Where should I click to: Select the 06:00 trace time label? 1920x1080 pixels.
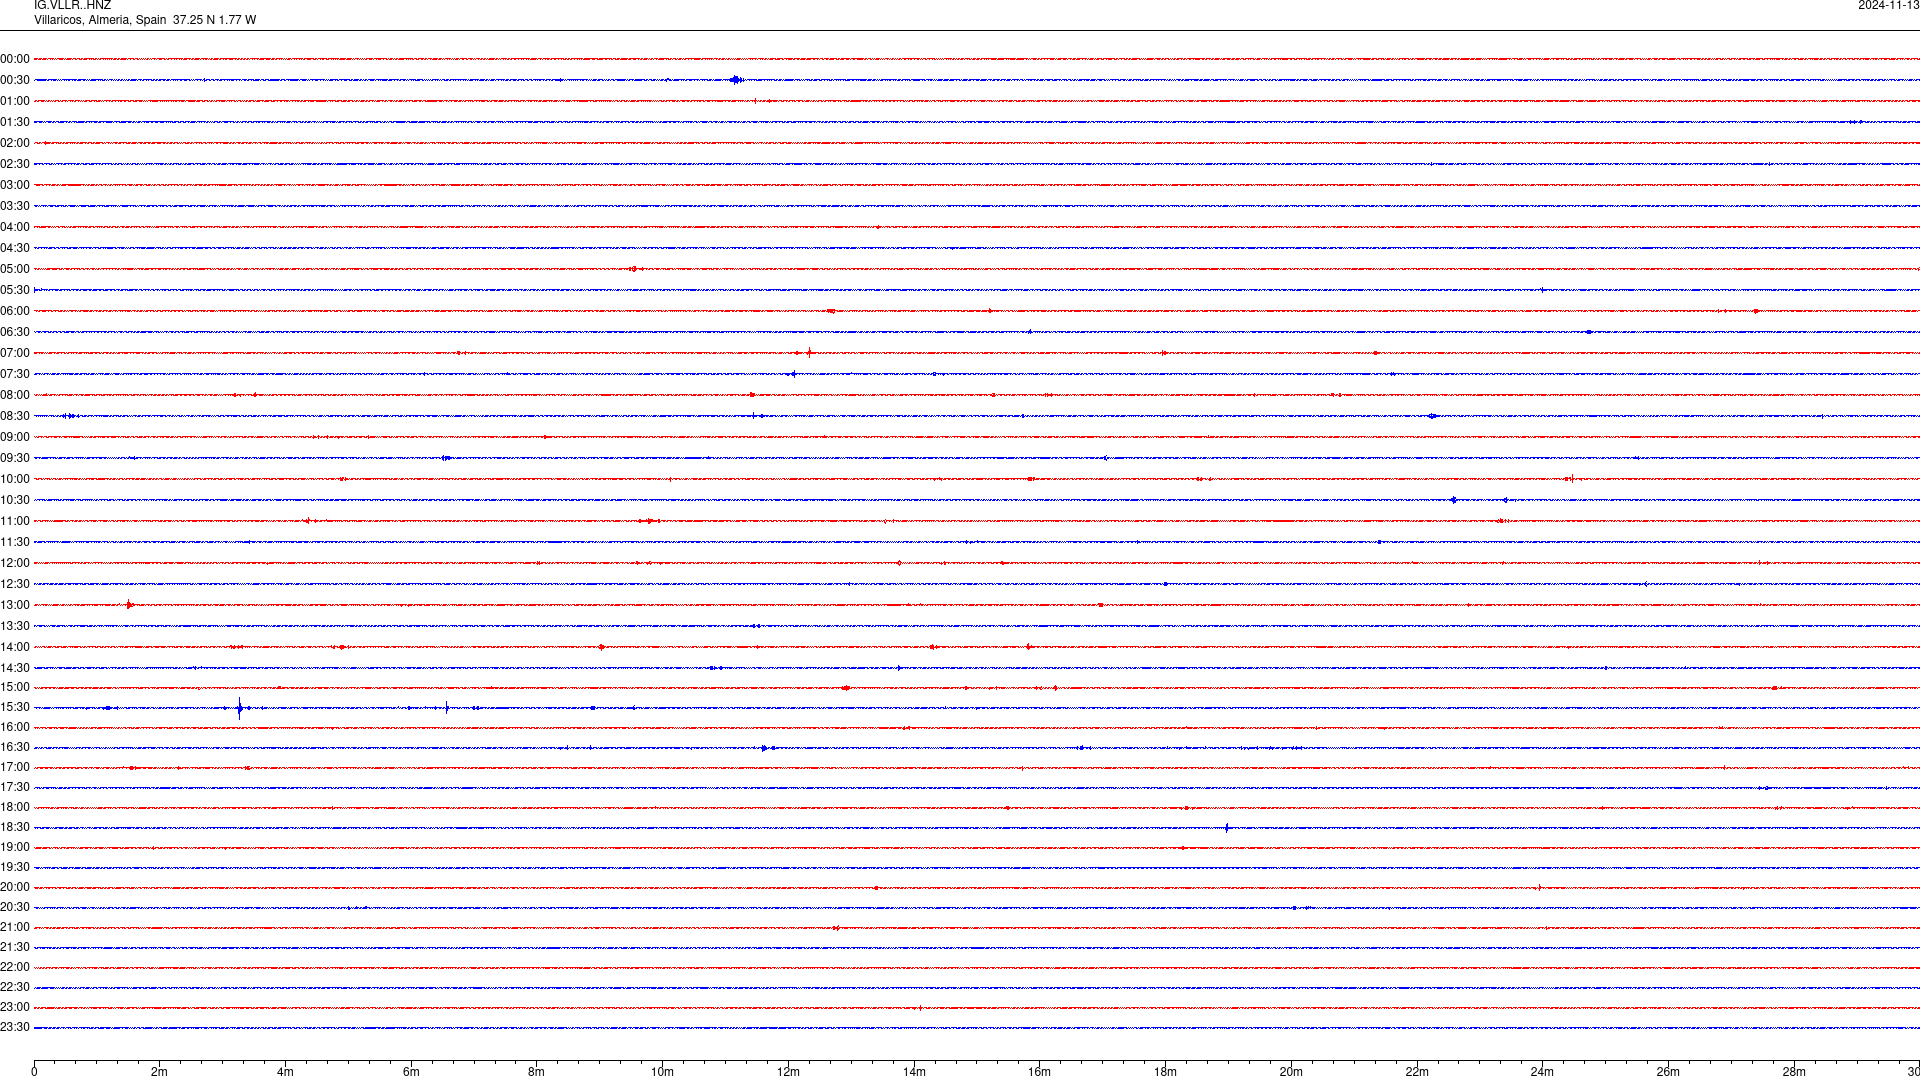coord(15,311)
